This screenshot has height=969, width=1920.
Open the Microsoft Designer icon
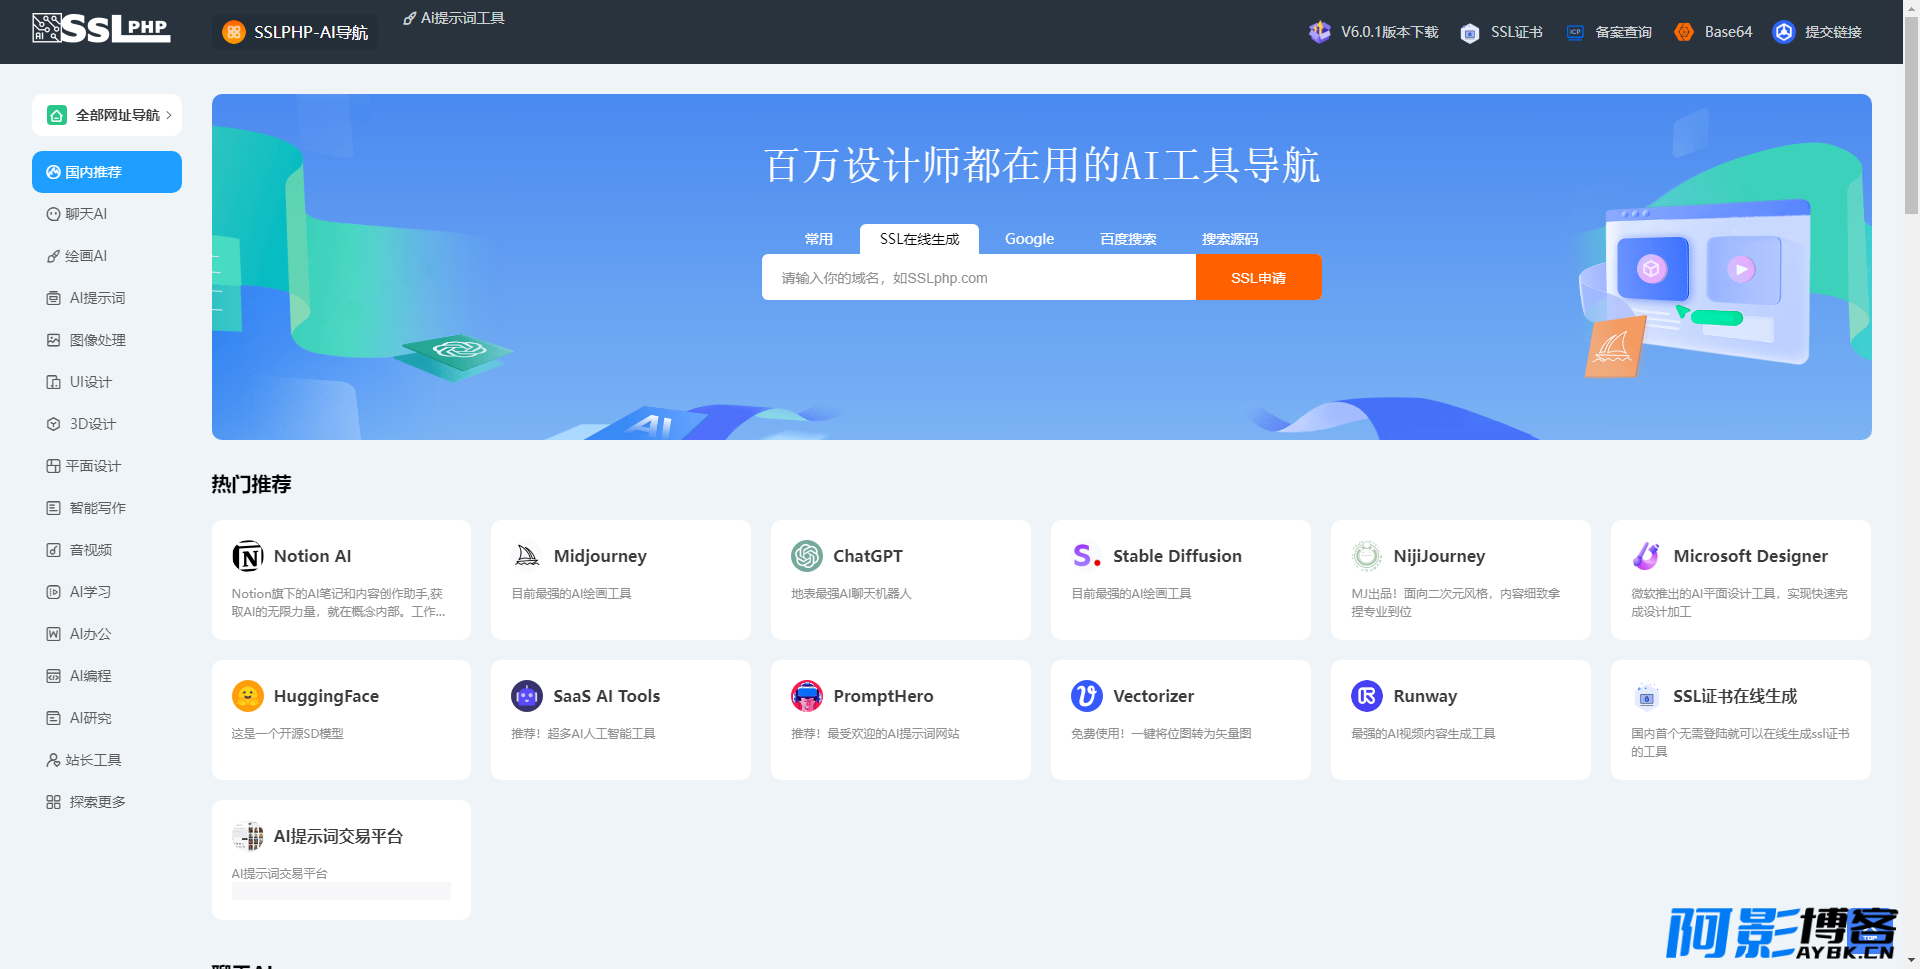pos(1647,556)
